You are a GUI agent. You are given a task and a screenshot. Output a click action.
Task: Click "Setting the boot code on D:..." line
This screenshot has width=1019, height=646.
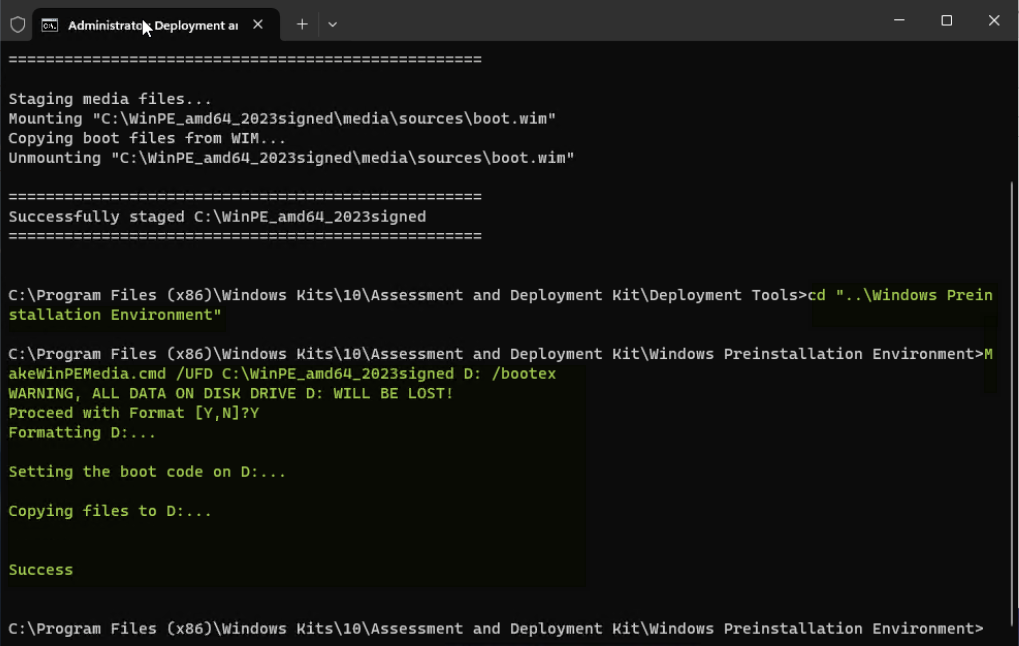(x=147, y=472)
